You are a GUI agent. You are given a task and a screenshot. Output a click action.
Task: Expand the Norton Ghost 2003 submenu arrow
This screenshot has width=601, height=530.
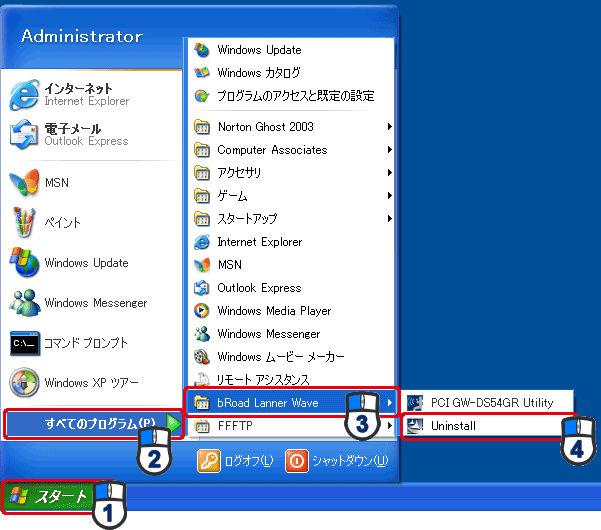[x=389, y=126]
